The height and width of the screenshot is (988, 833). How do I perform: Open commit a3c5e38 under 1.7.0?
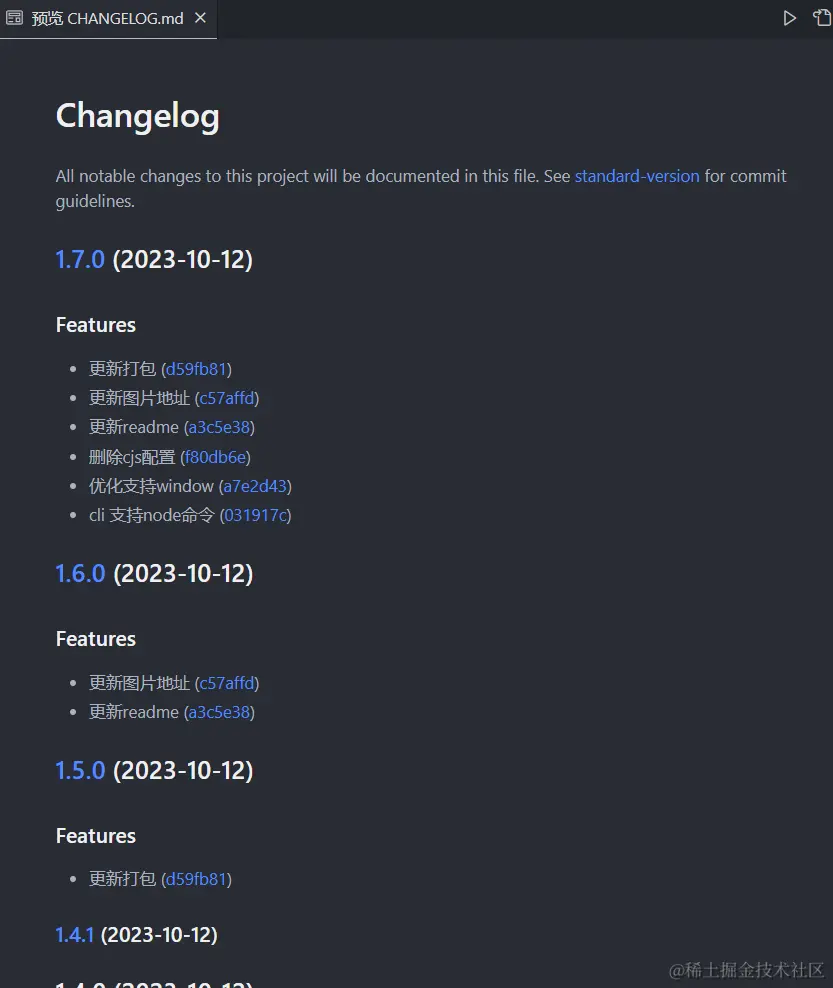coord(220,427)
